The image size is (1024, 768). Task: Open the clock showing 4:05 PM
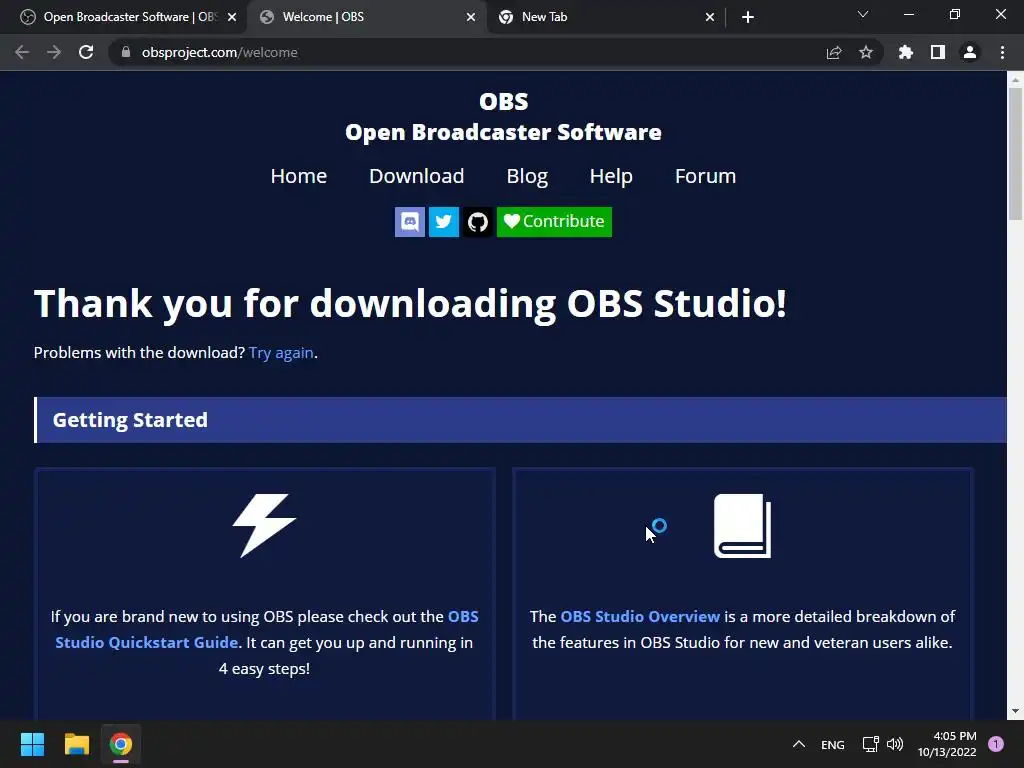tap(947, 744)
